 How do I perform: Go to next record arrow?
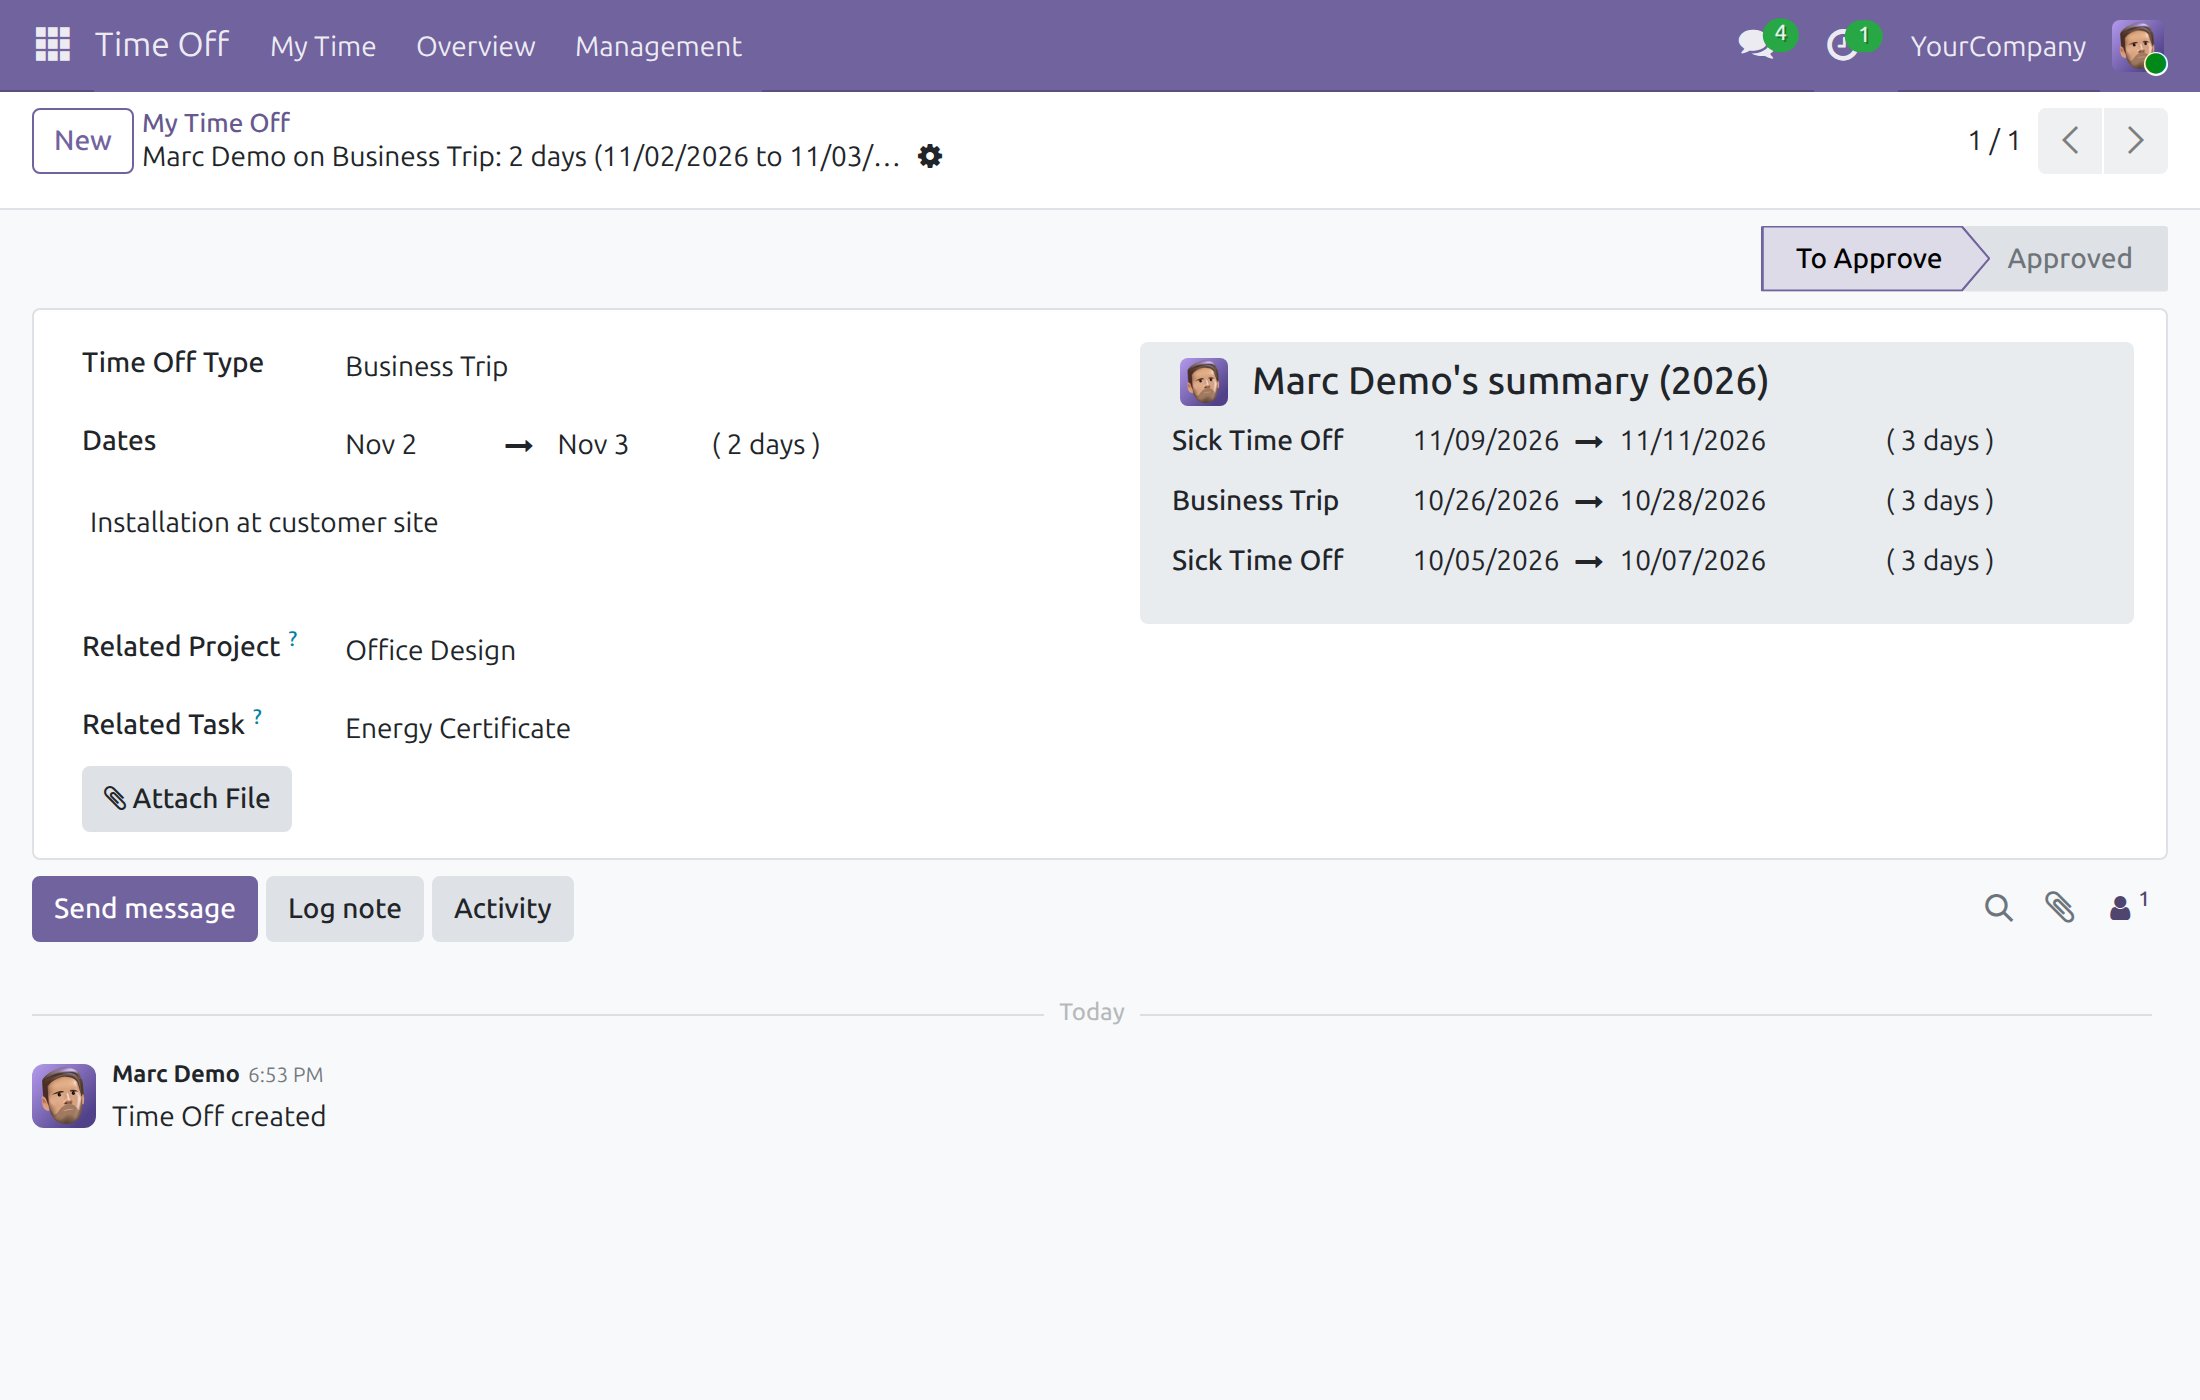pyautogui.click(x=2135, y=141)
